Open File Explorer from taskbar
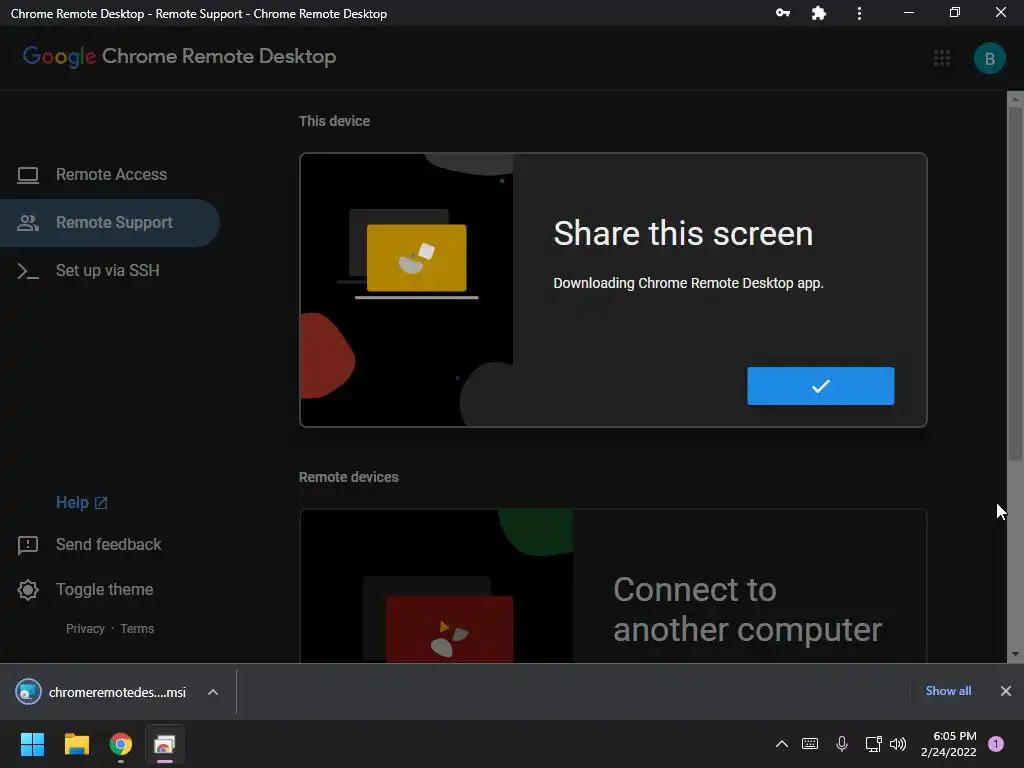The height and width of the screenshot is (768, 1024). point(76,744)
